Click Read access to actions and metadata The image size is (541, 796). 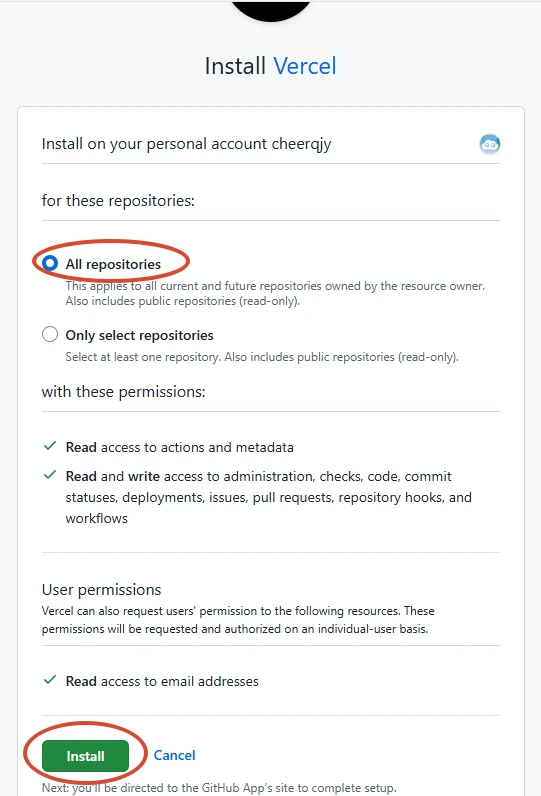pos(180,447)
